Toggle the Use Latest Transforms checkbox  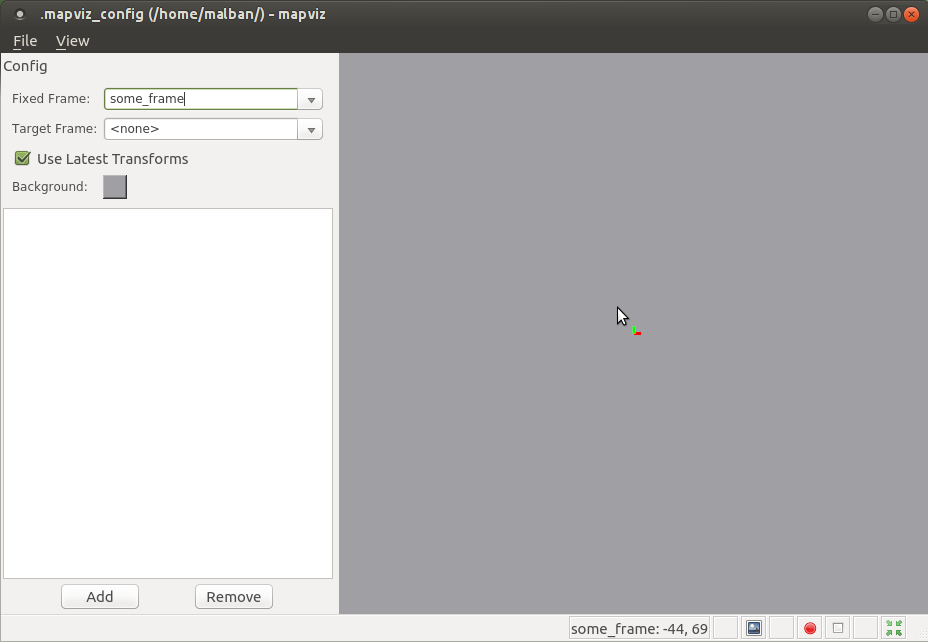(22, 158)
